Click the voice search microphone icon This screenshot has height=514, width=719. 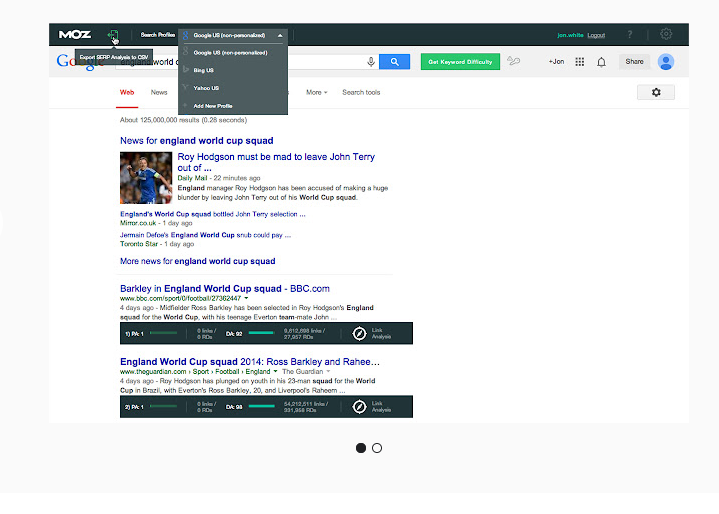tap(371, 61)
